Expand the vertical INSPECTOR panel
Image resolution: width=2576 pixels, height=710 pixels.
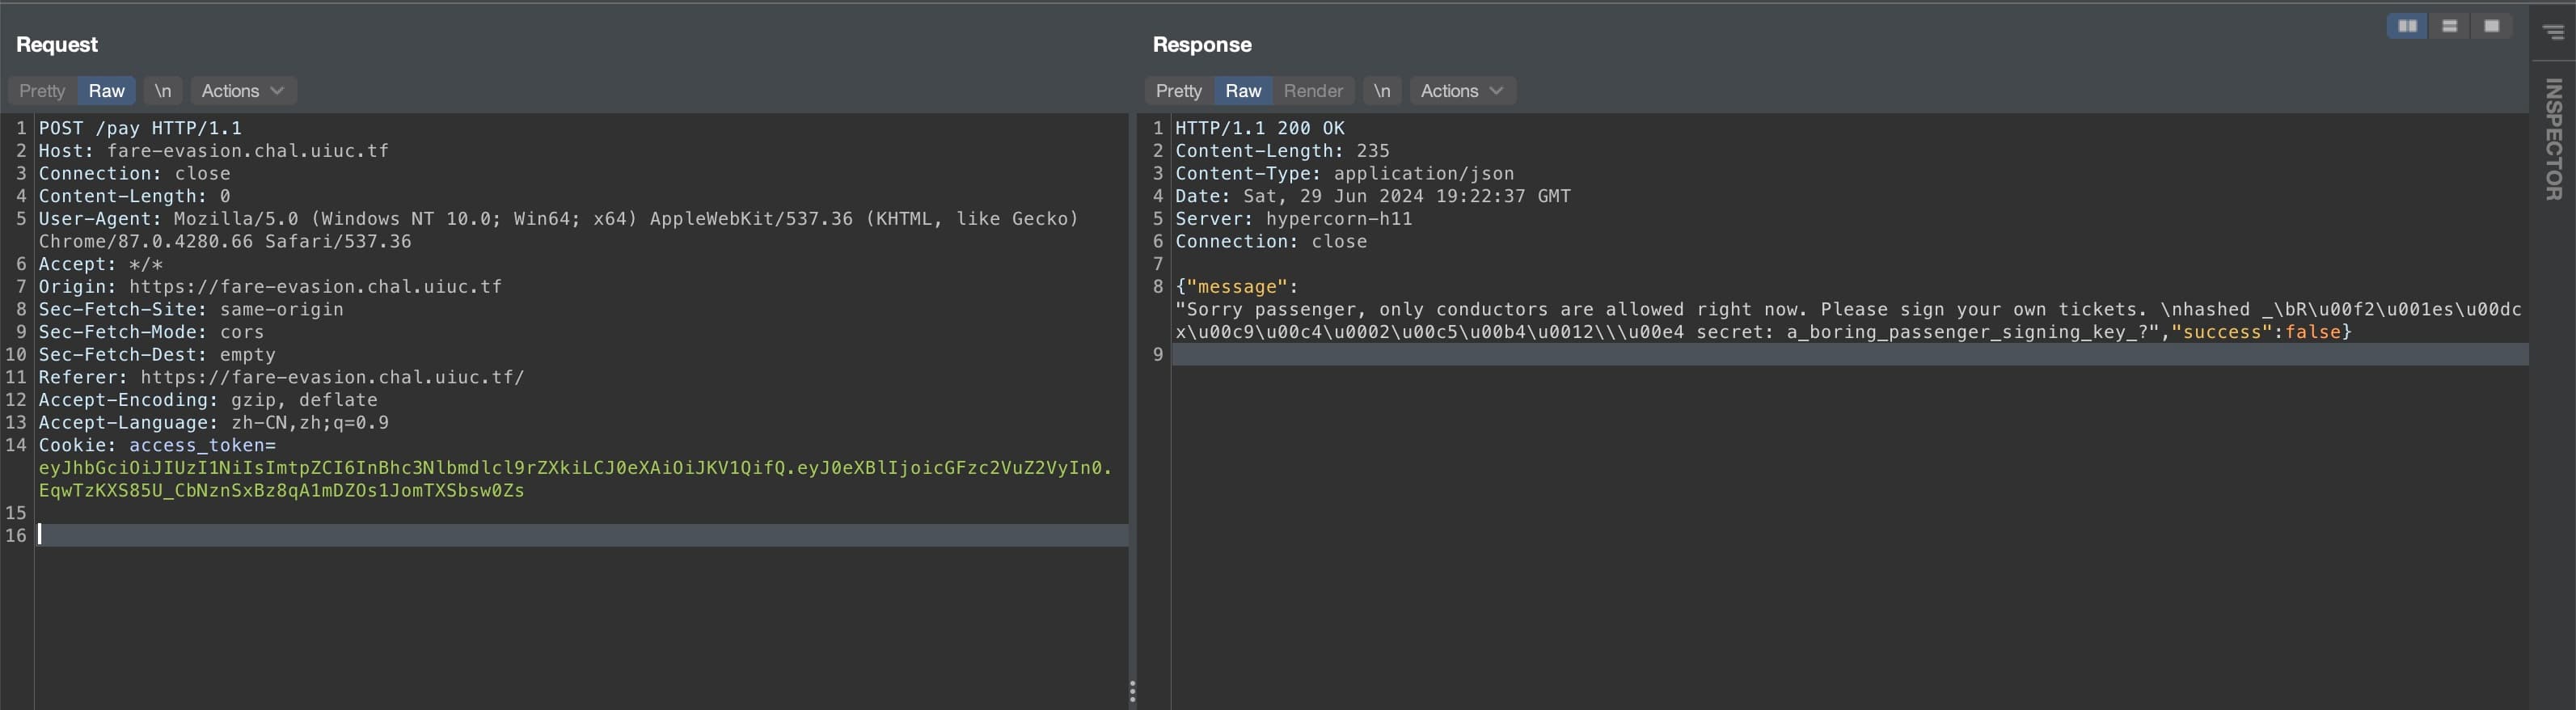2553,139
